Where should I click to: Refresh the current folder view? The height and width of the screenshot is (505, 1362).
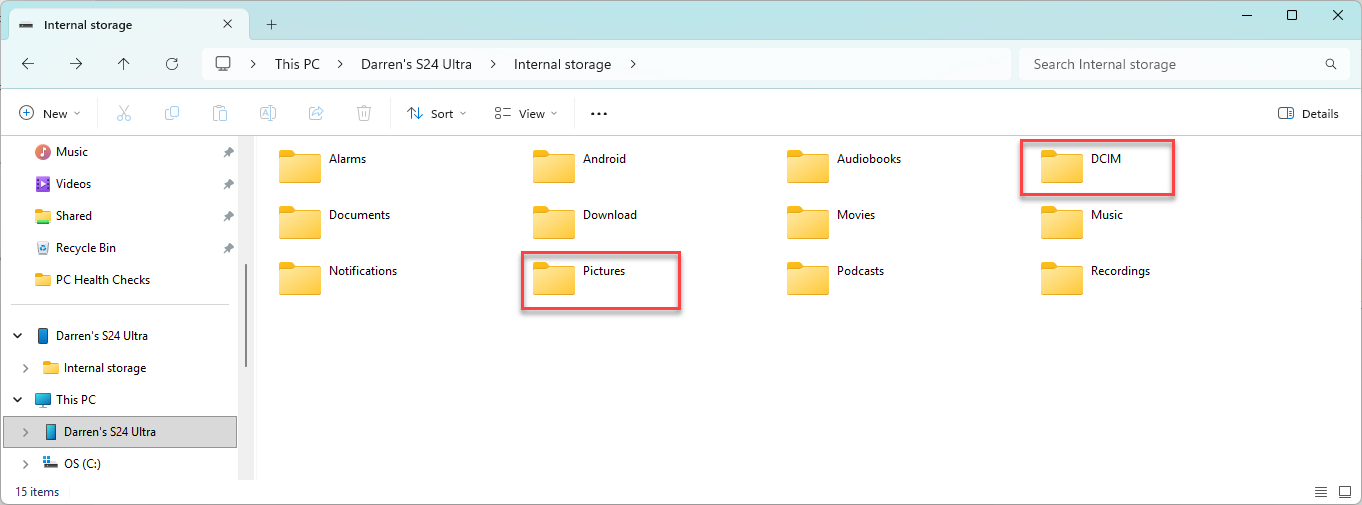tap(172, 64)
